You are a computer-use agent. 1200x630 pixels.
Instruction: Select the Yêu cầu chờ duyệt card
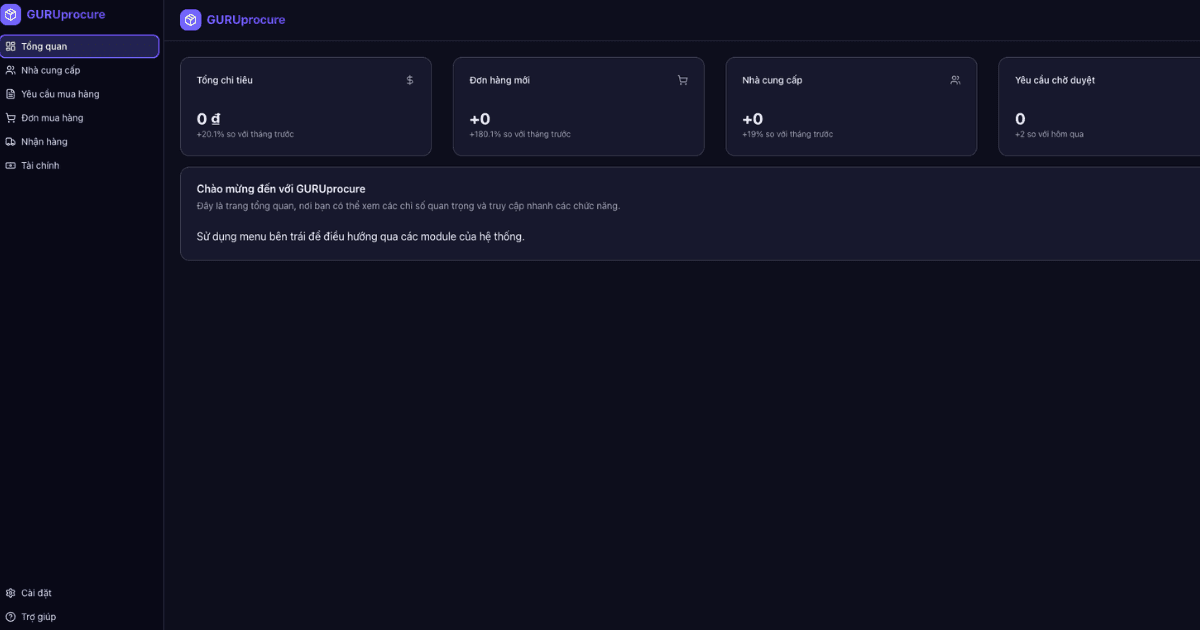tap(1099, 106)
